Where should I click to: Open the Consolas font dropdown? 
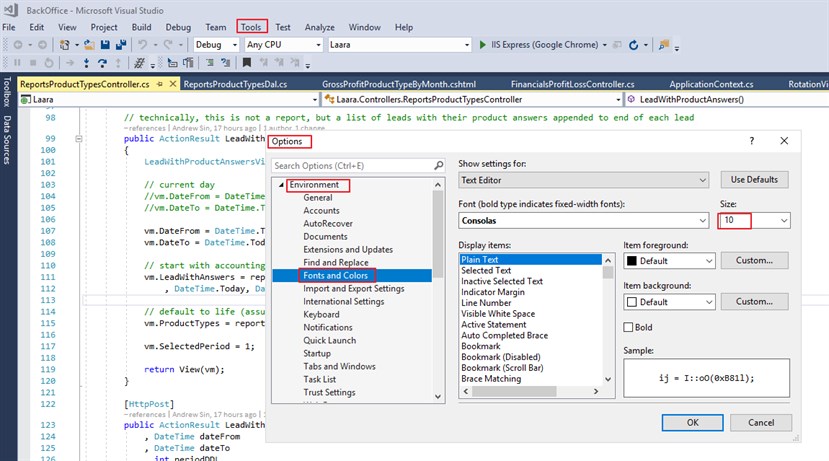[x=584, y=220]
